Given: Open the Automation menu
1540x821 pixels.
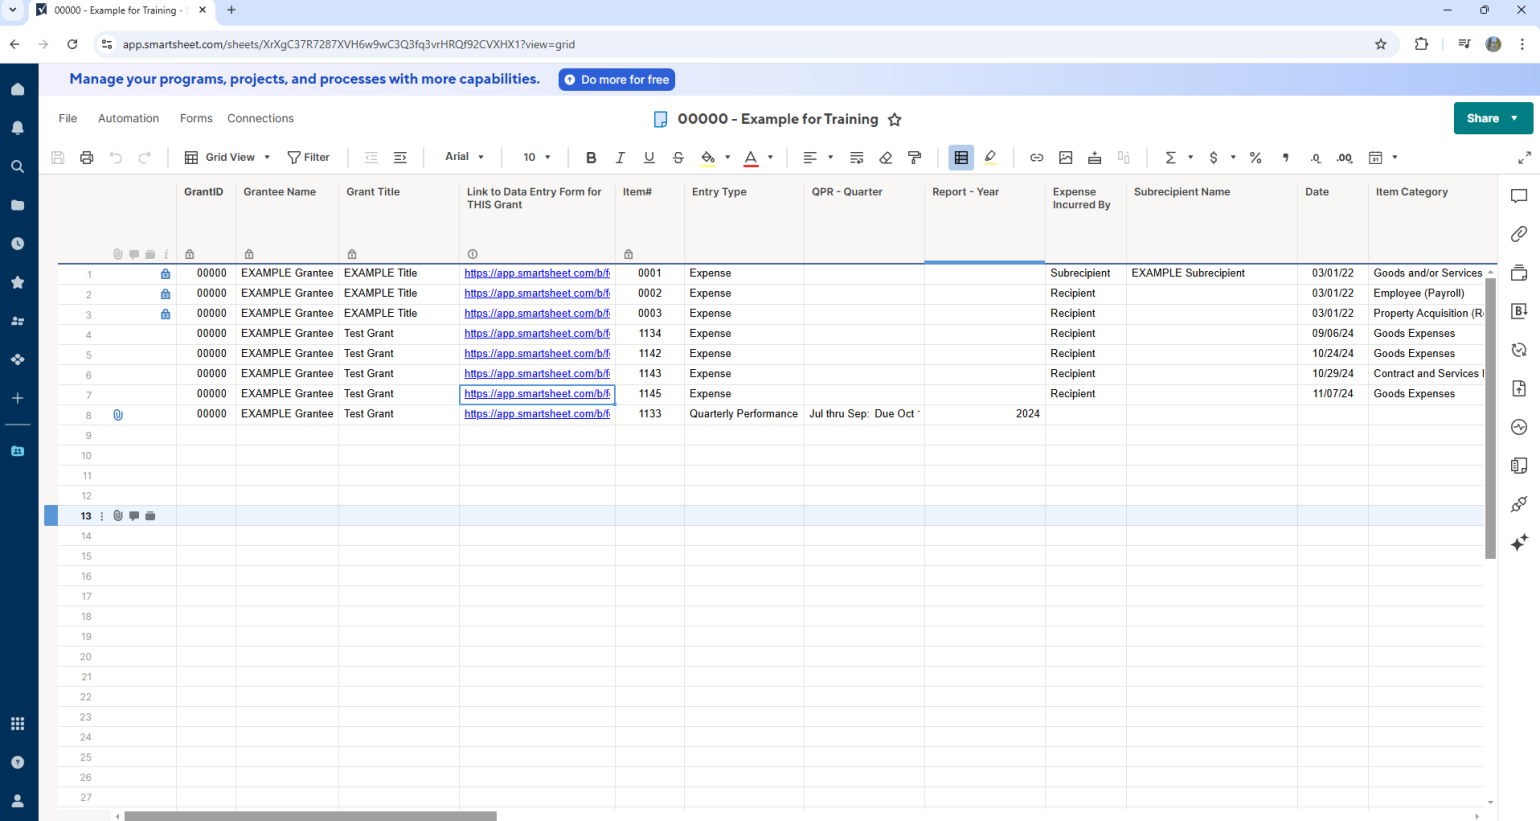Looking at the screenshot, I should tap(128, 118).
